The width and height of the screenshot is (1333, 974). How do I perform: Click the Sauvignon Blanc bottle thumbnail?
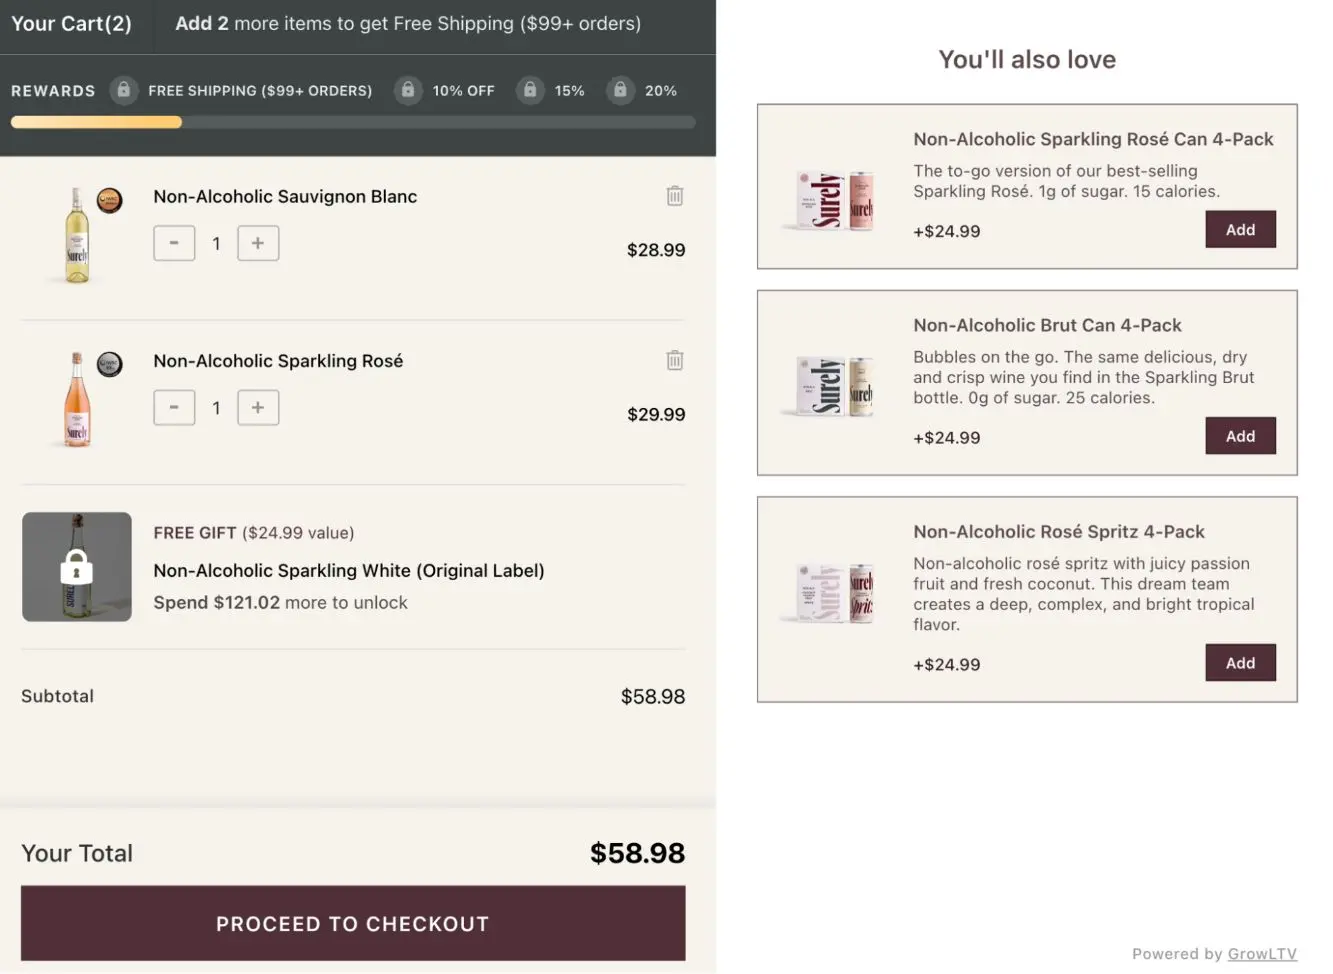point(78,236)
